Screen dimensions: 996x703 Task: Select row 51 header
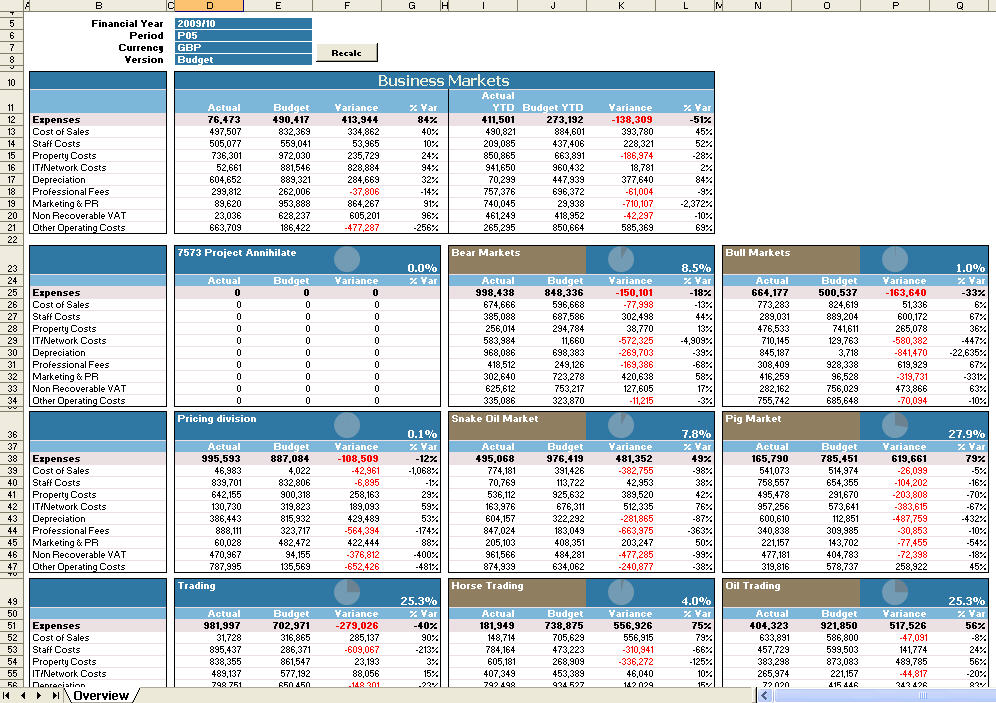click(x=12, y=626)
